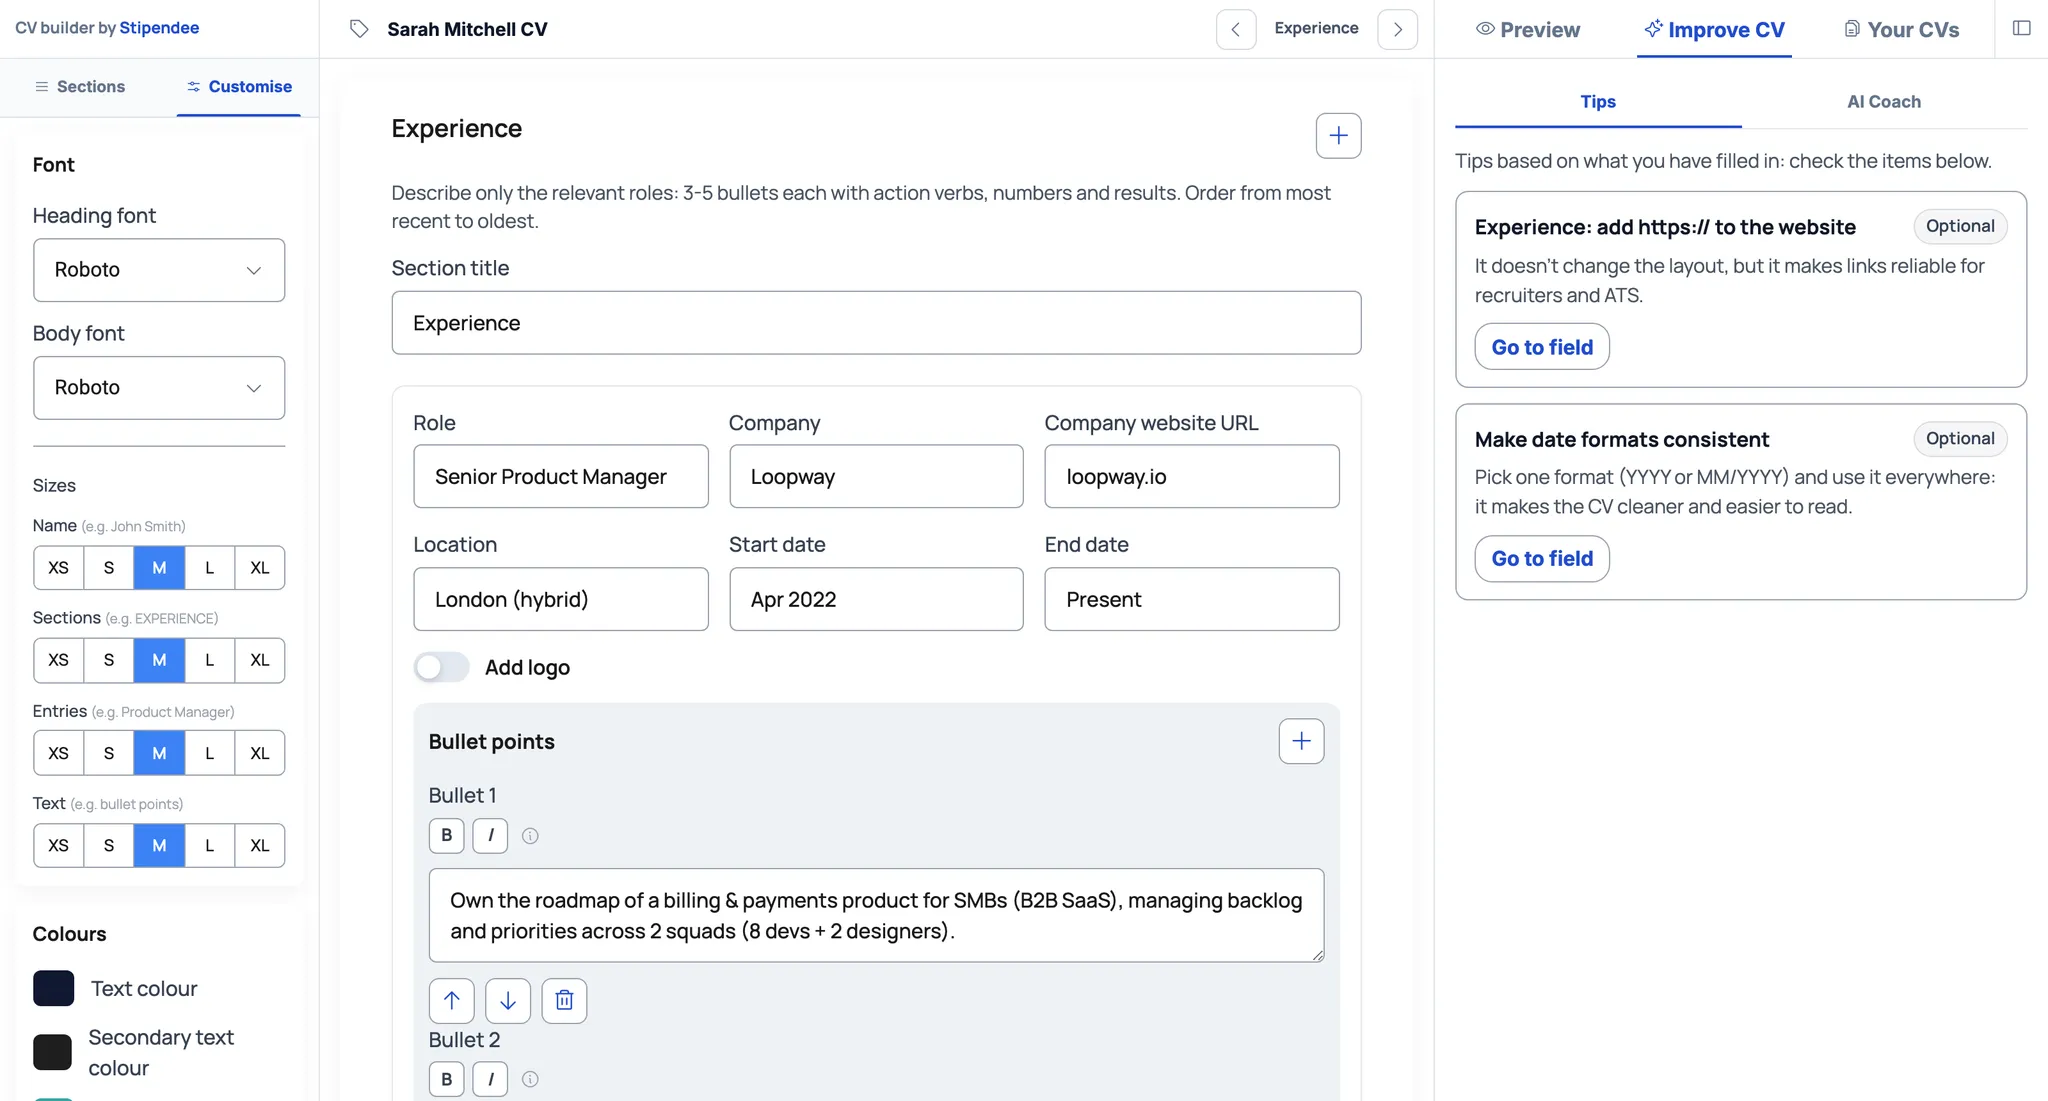This screenshot has width=2048, height=1101.
Task: Toggle the side panel layout icon
Action: tap(2021, 28)
